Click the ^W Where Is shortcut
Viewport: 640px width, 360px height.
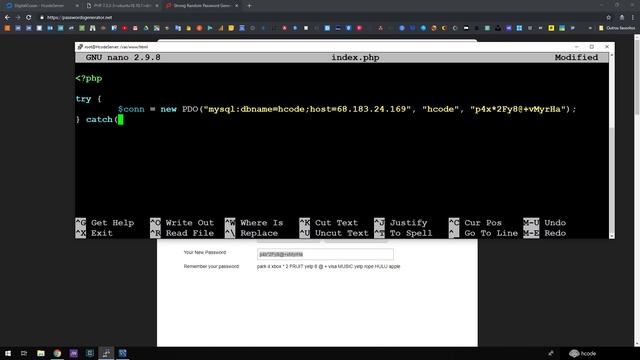(254, 223)
